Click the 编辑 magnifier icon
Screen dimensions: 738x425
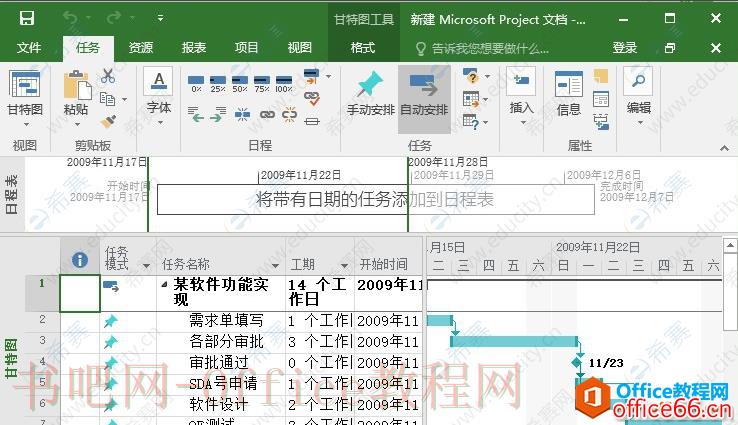point(638,82)
